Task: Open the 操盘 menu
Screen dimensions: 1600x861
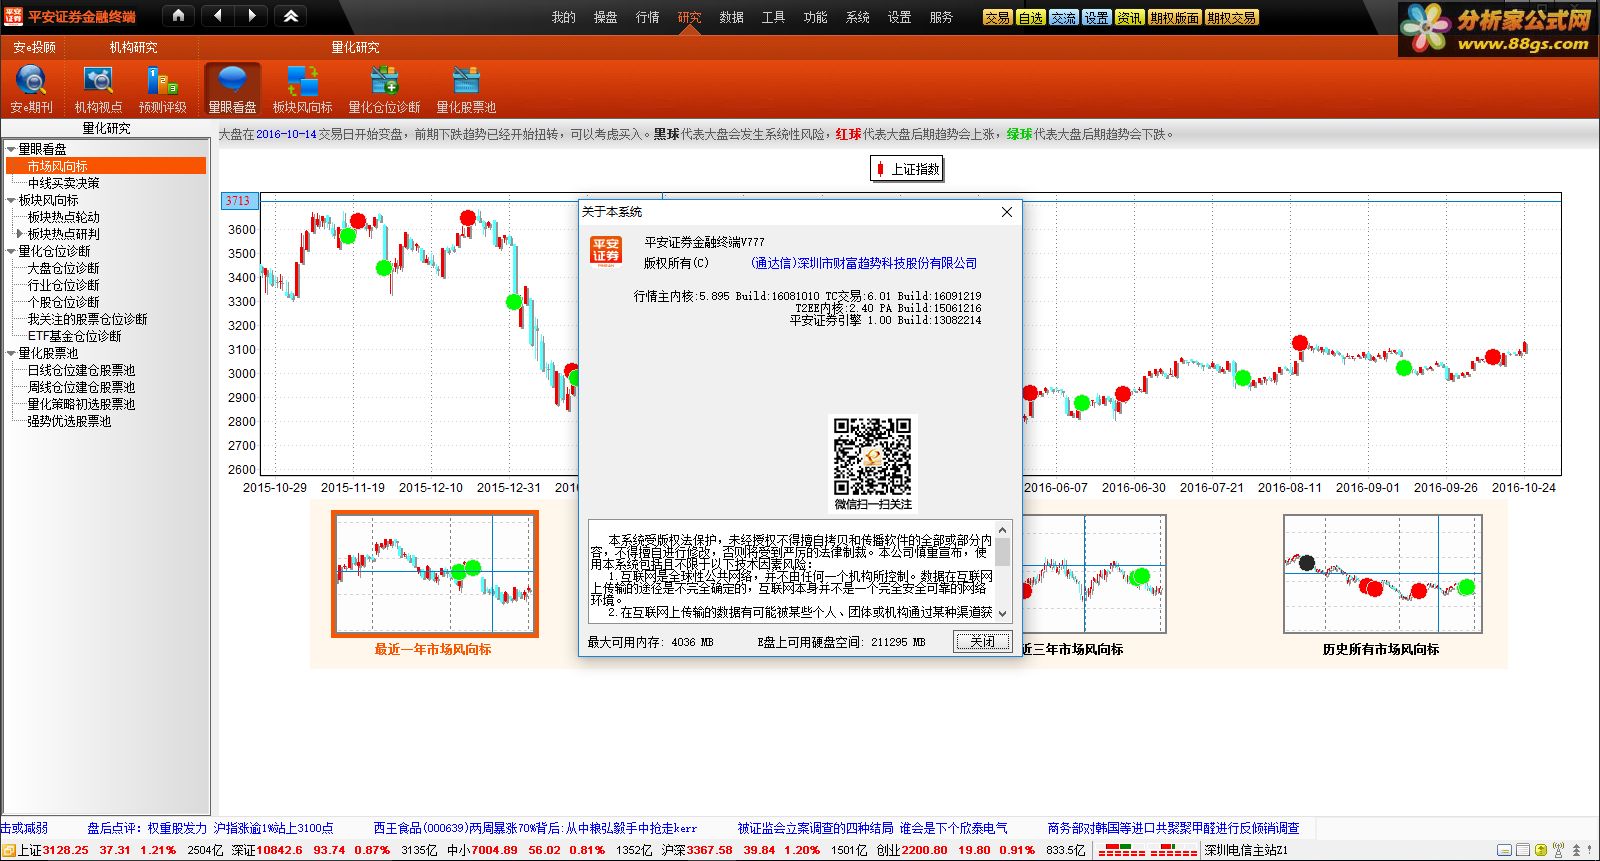Action: point(606,17)
